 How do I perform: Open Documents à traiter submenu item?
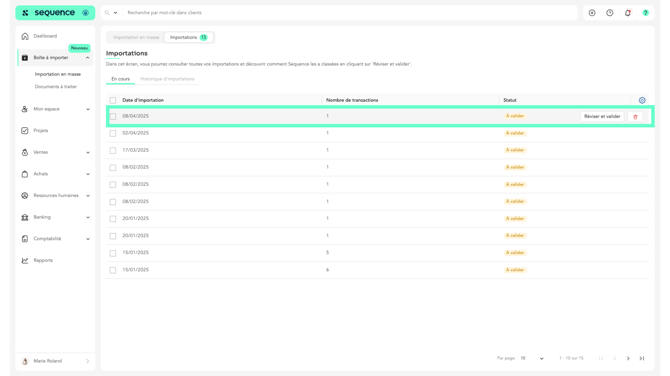point(56,87)
